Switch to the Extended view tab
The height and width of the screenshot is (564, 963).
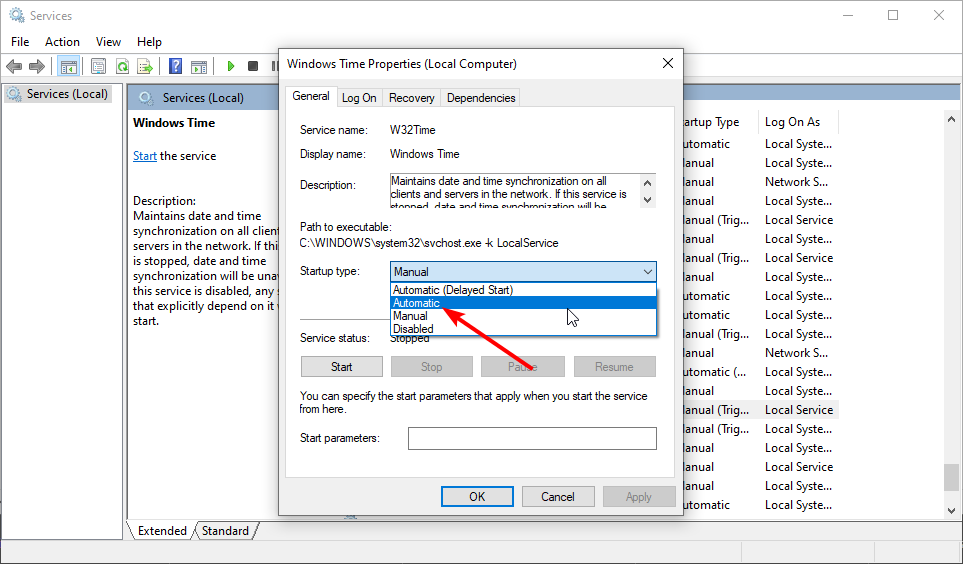162,531
